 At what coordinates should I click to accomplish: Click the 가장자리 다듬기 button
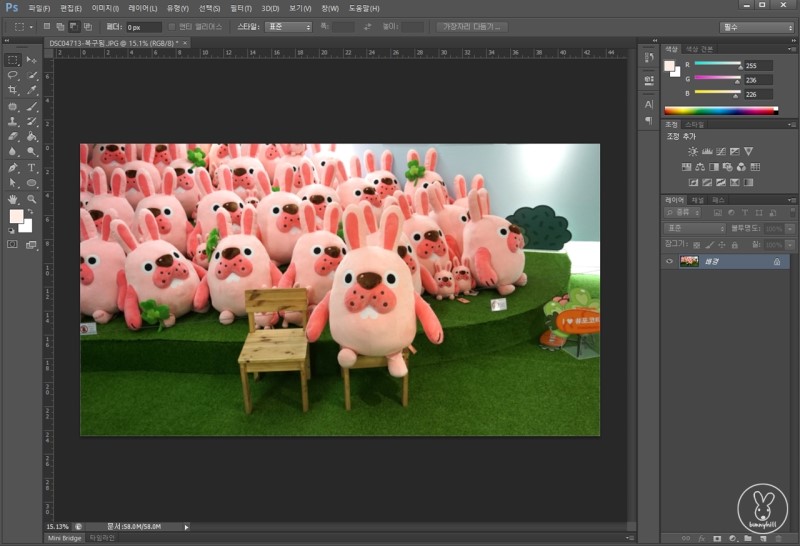[x=472, y=27]
